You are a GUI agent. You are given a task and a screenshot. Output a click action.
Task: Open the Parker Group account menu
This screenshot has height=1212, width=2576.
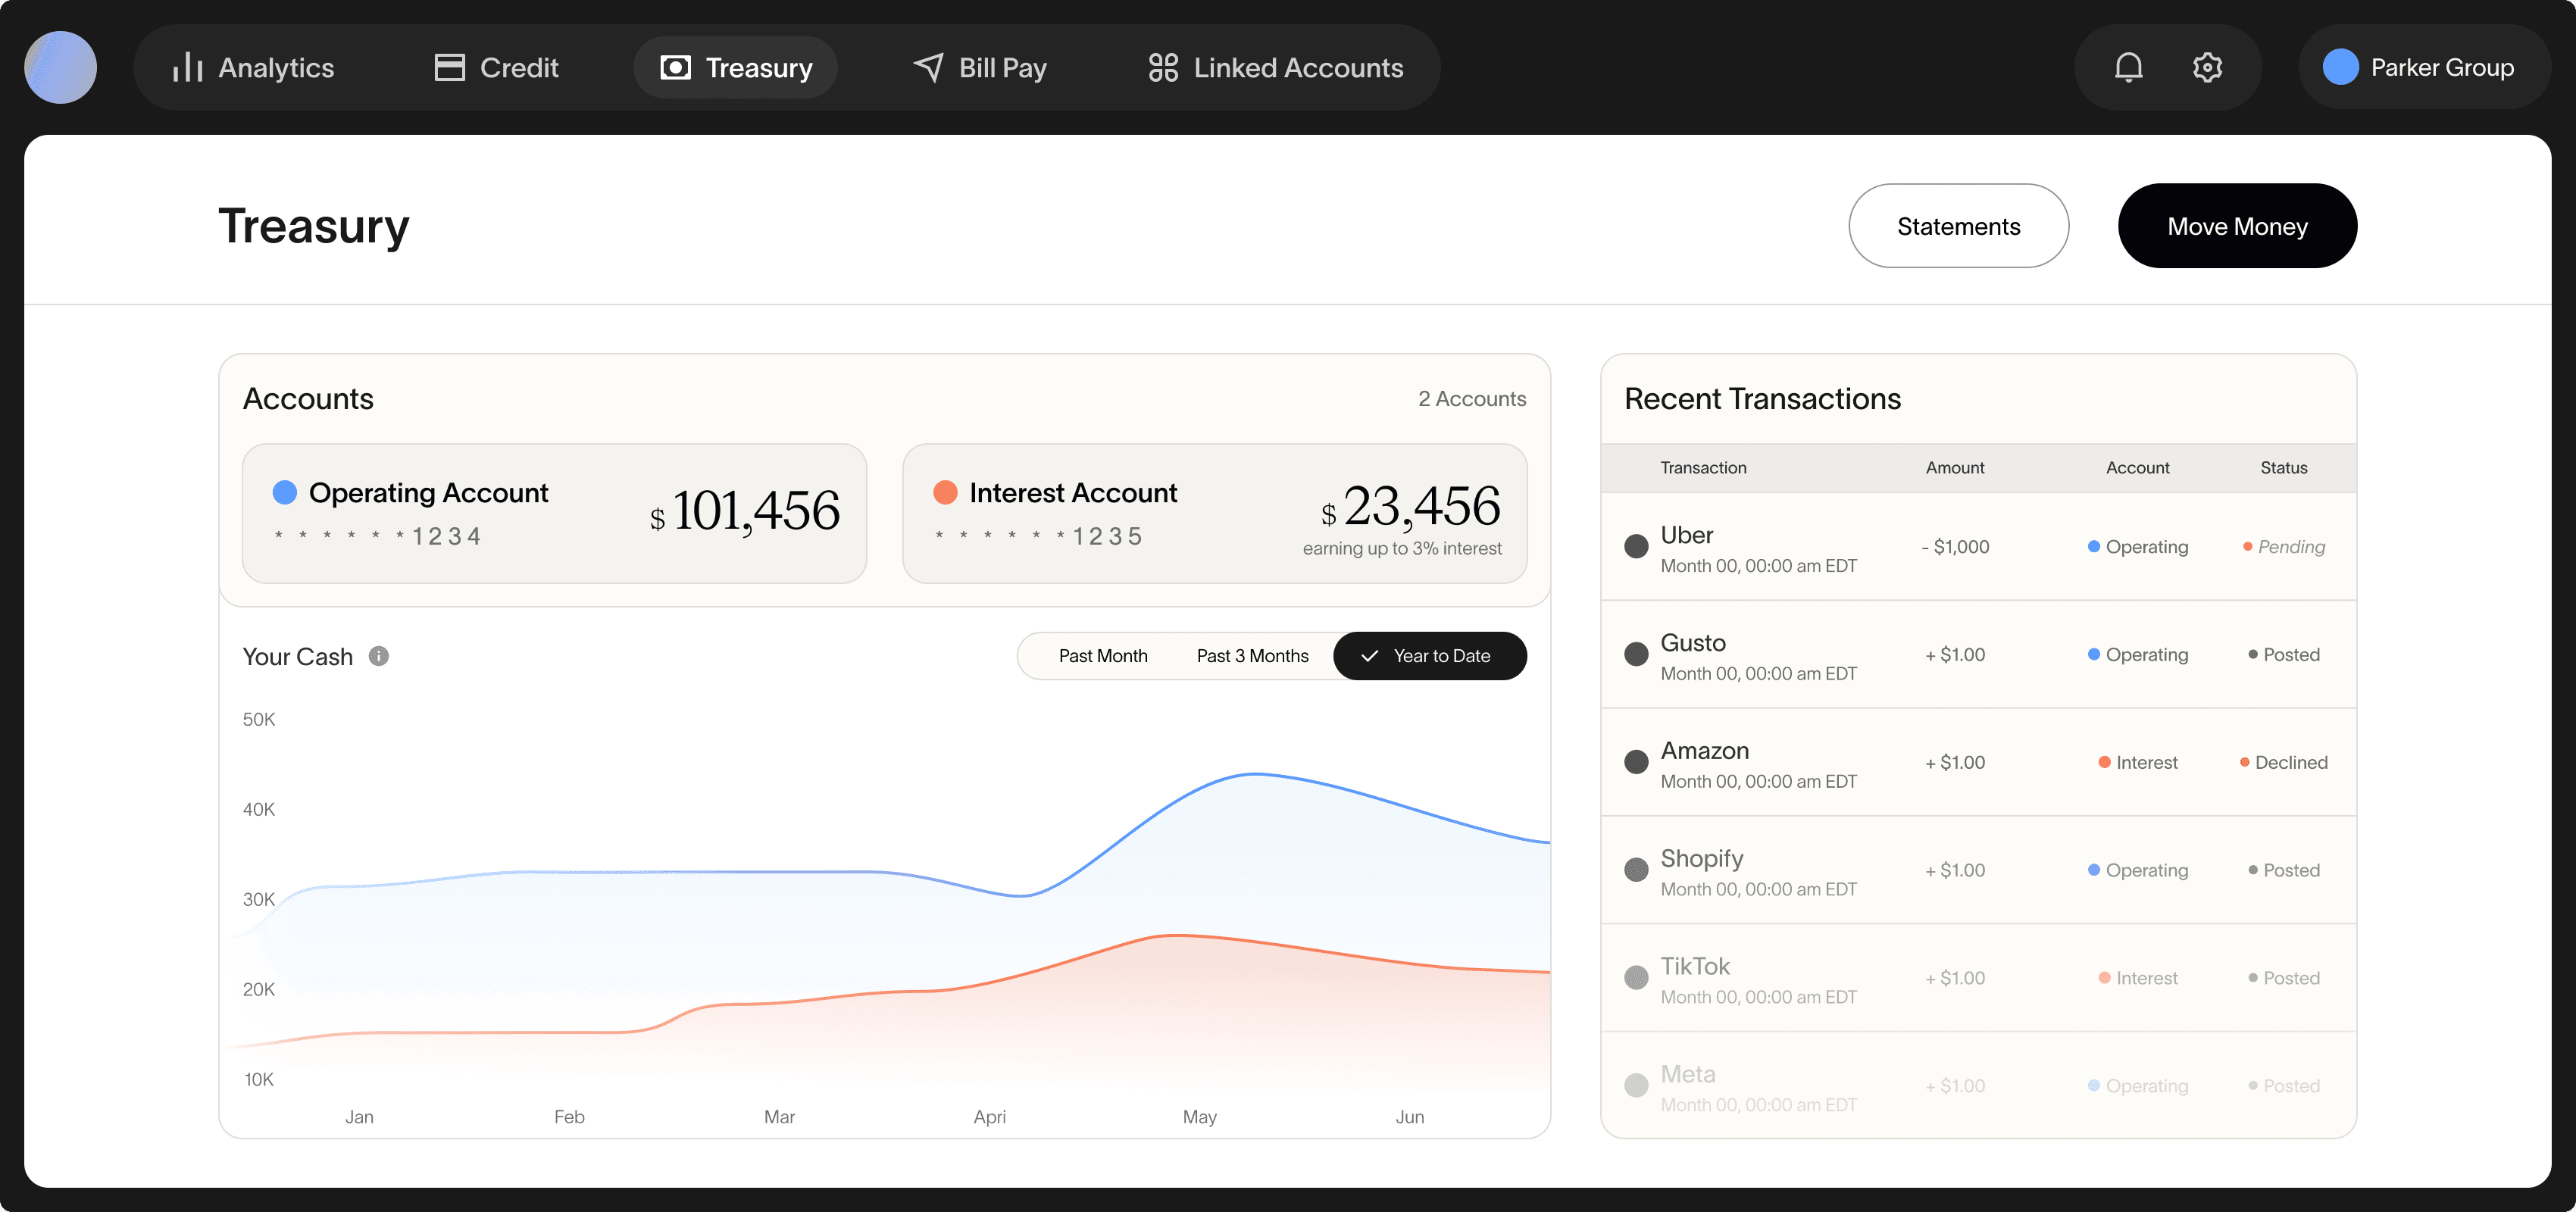(2422, 67)
